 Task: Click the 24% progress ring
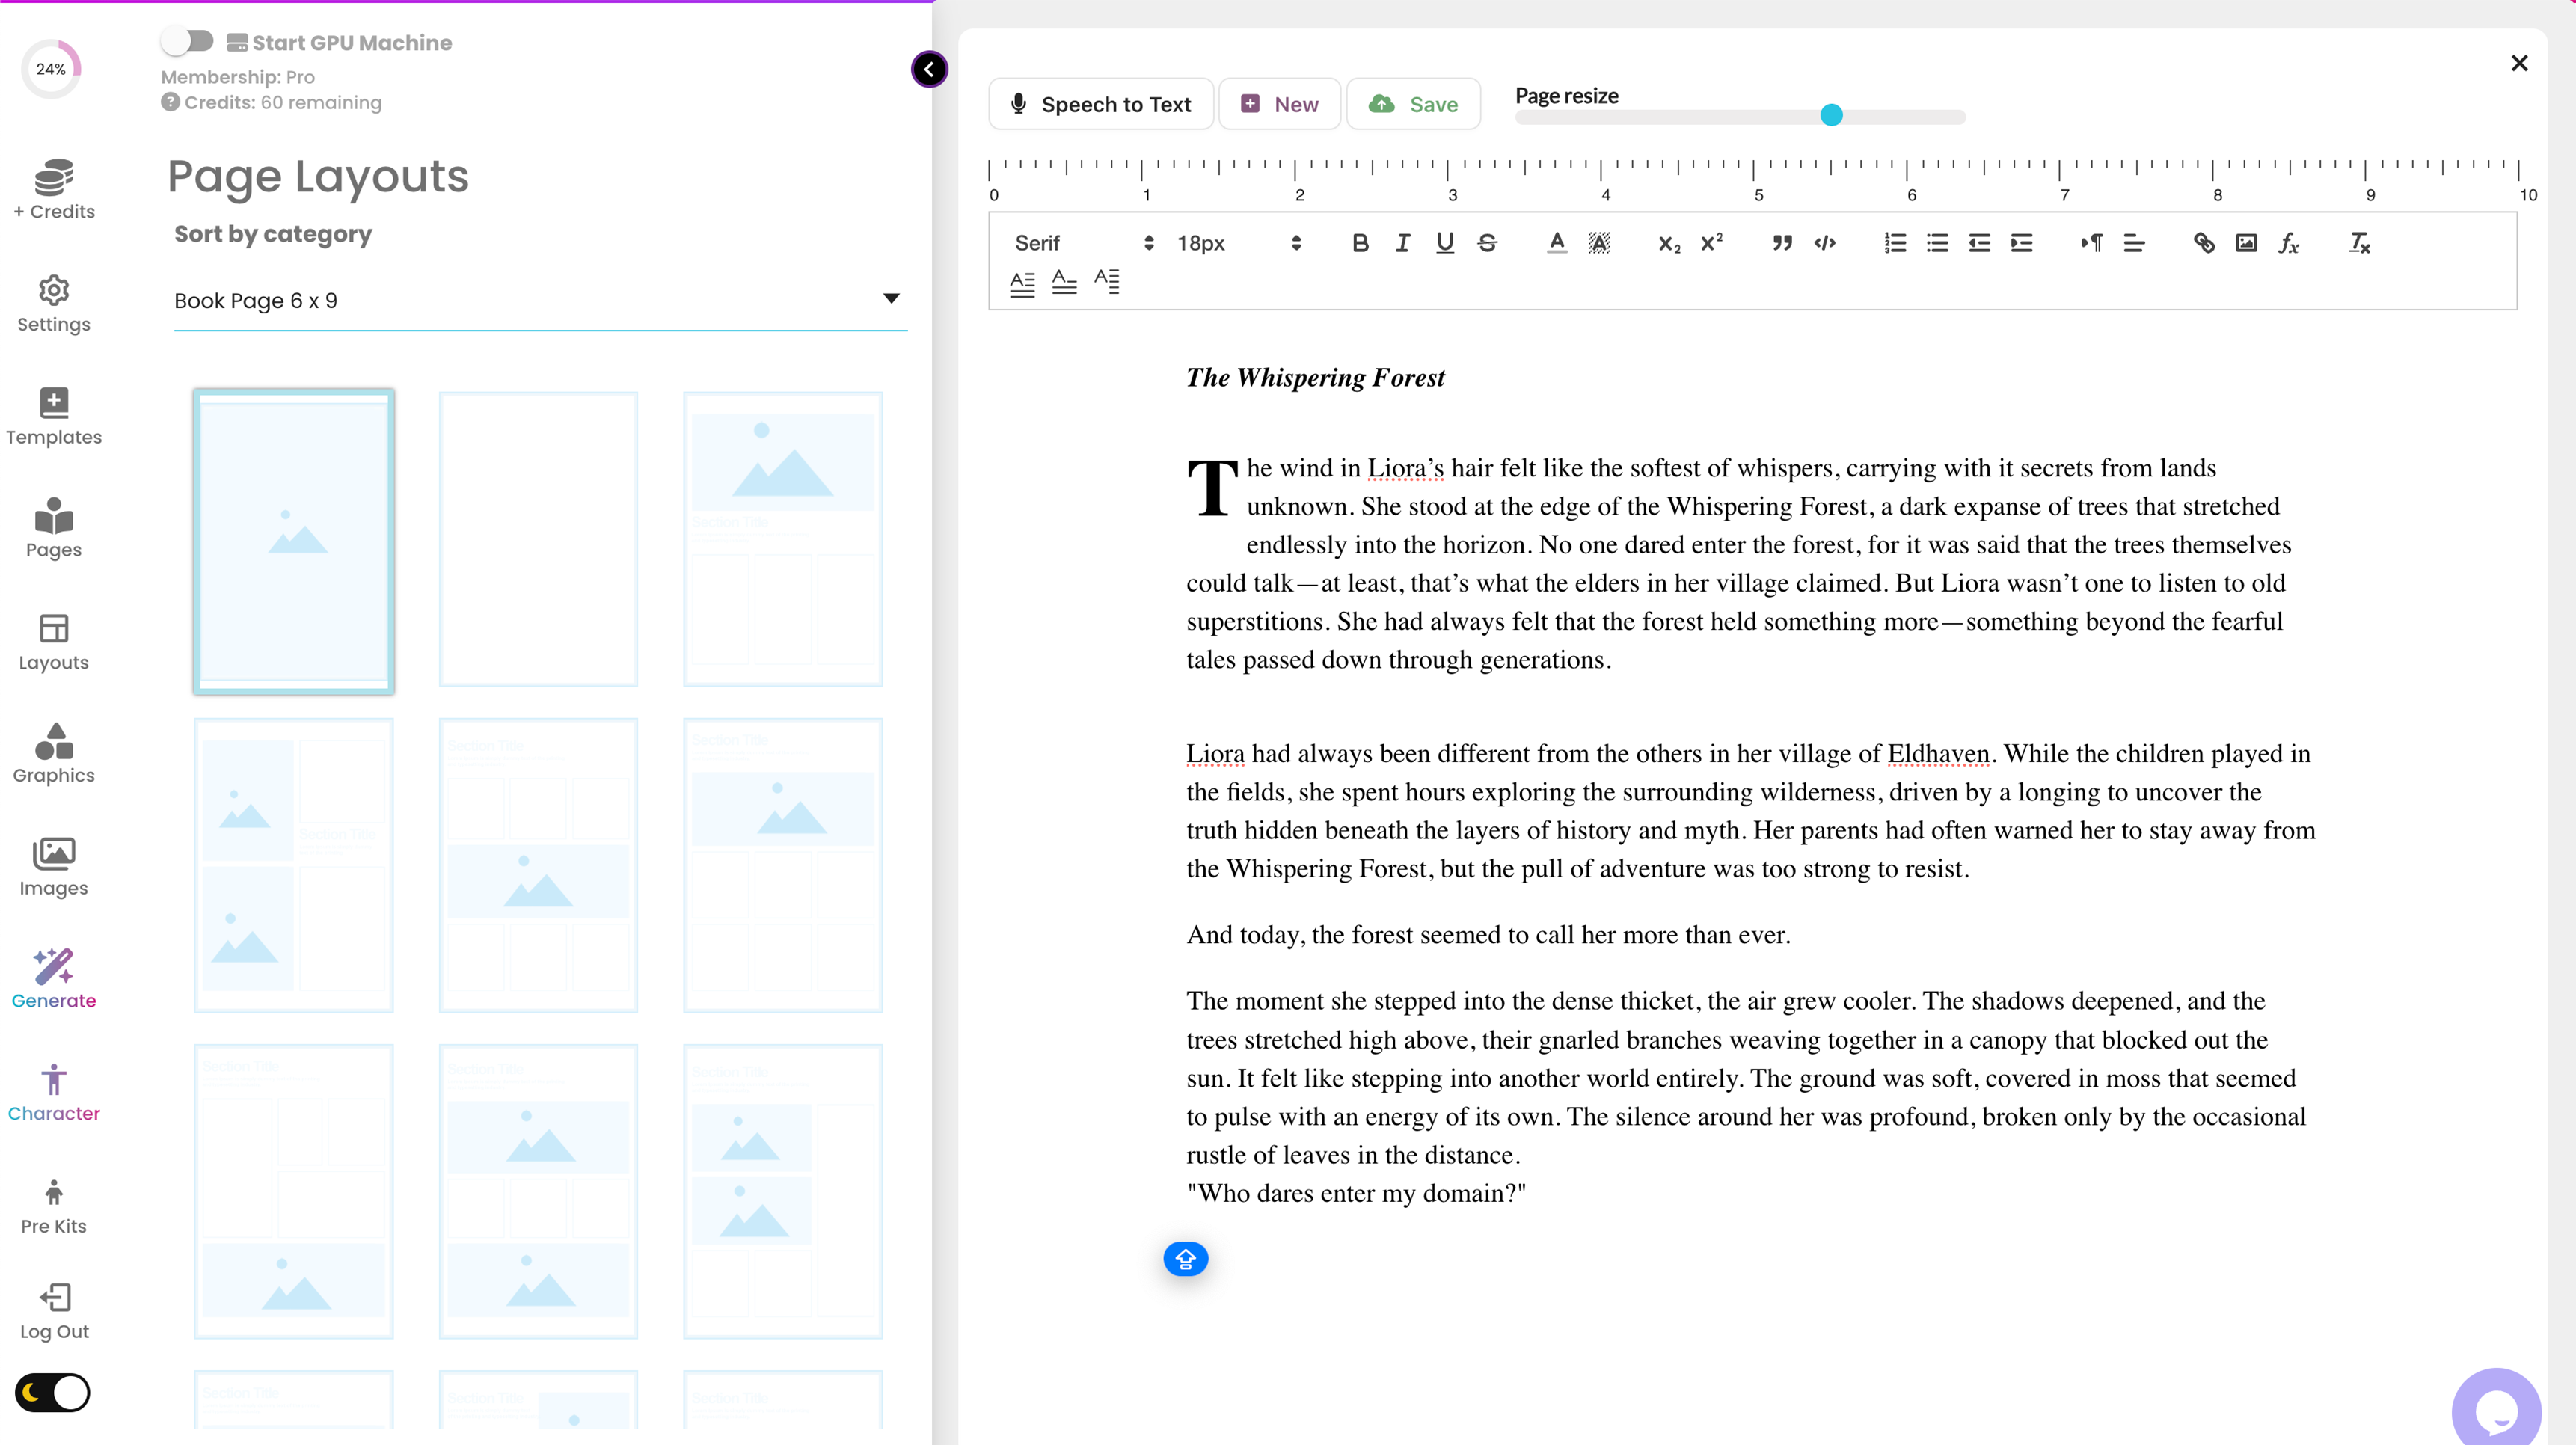coord(51,69)
